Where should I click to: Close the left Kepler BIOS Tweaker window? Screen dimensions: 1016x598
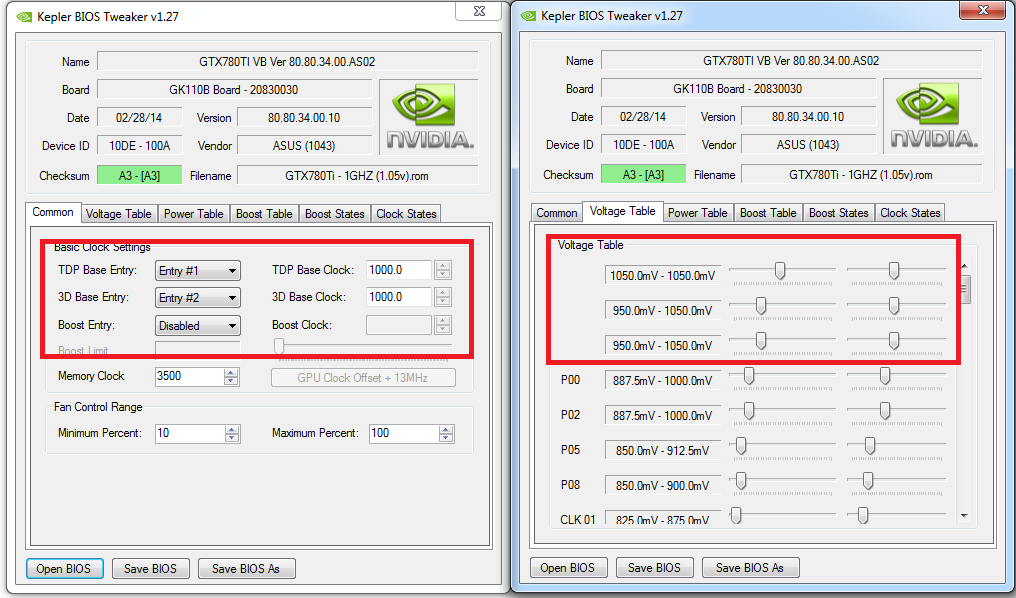tap(479, 11)
